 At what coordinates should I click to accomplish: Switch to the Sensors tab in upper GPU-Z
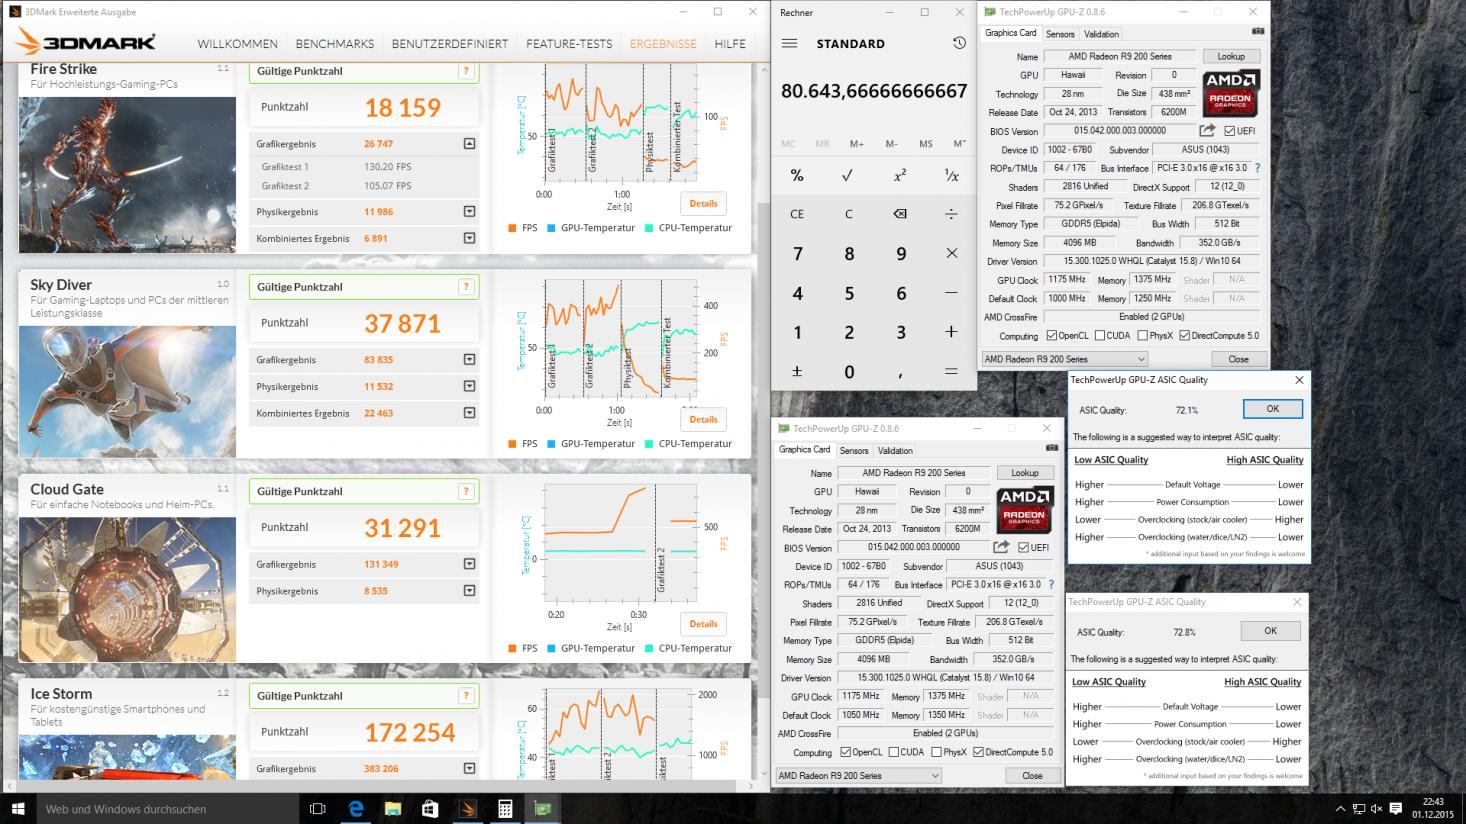pos(1060,34)
